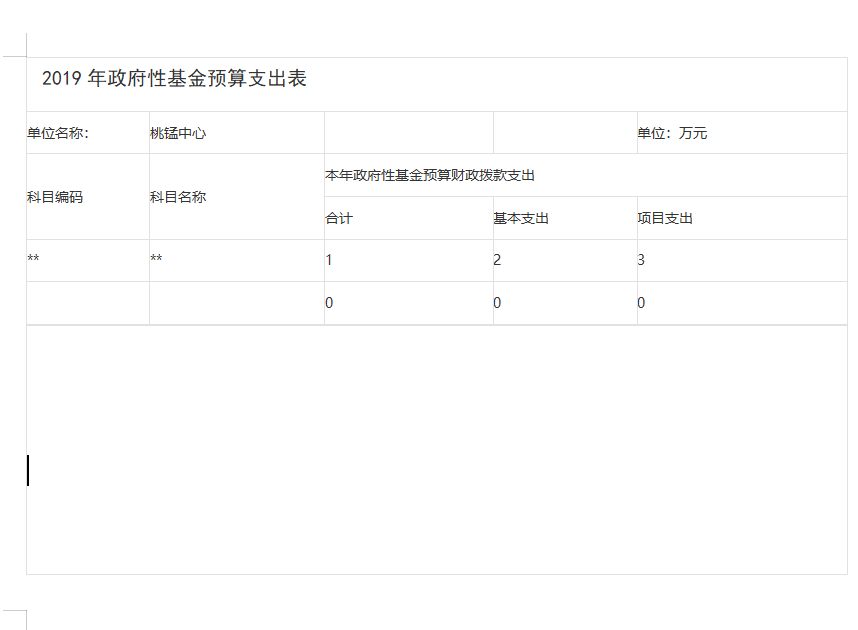Select the "单位名称:" label cell

(58, 133)
